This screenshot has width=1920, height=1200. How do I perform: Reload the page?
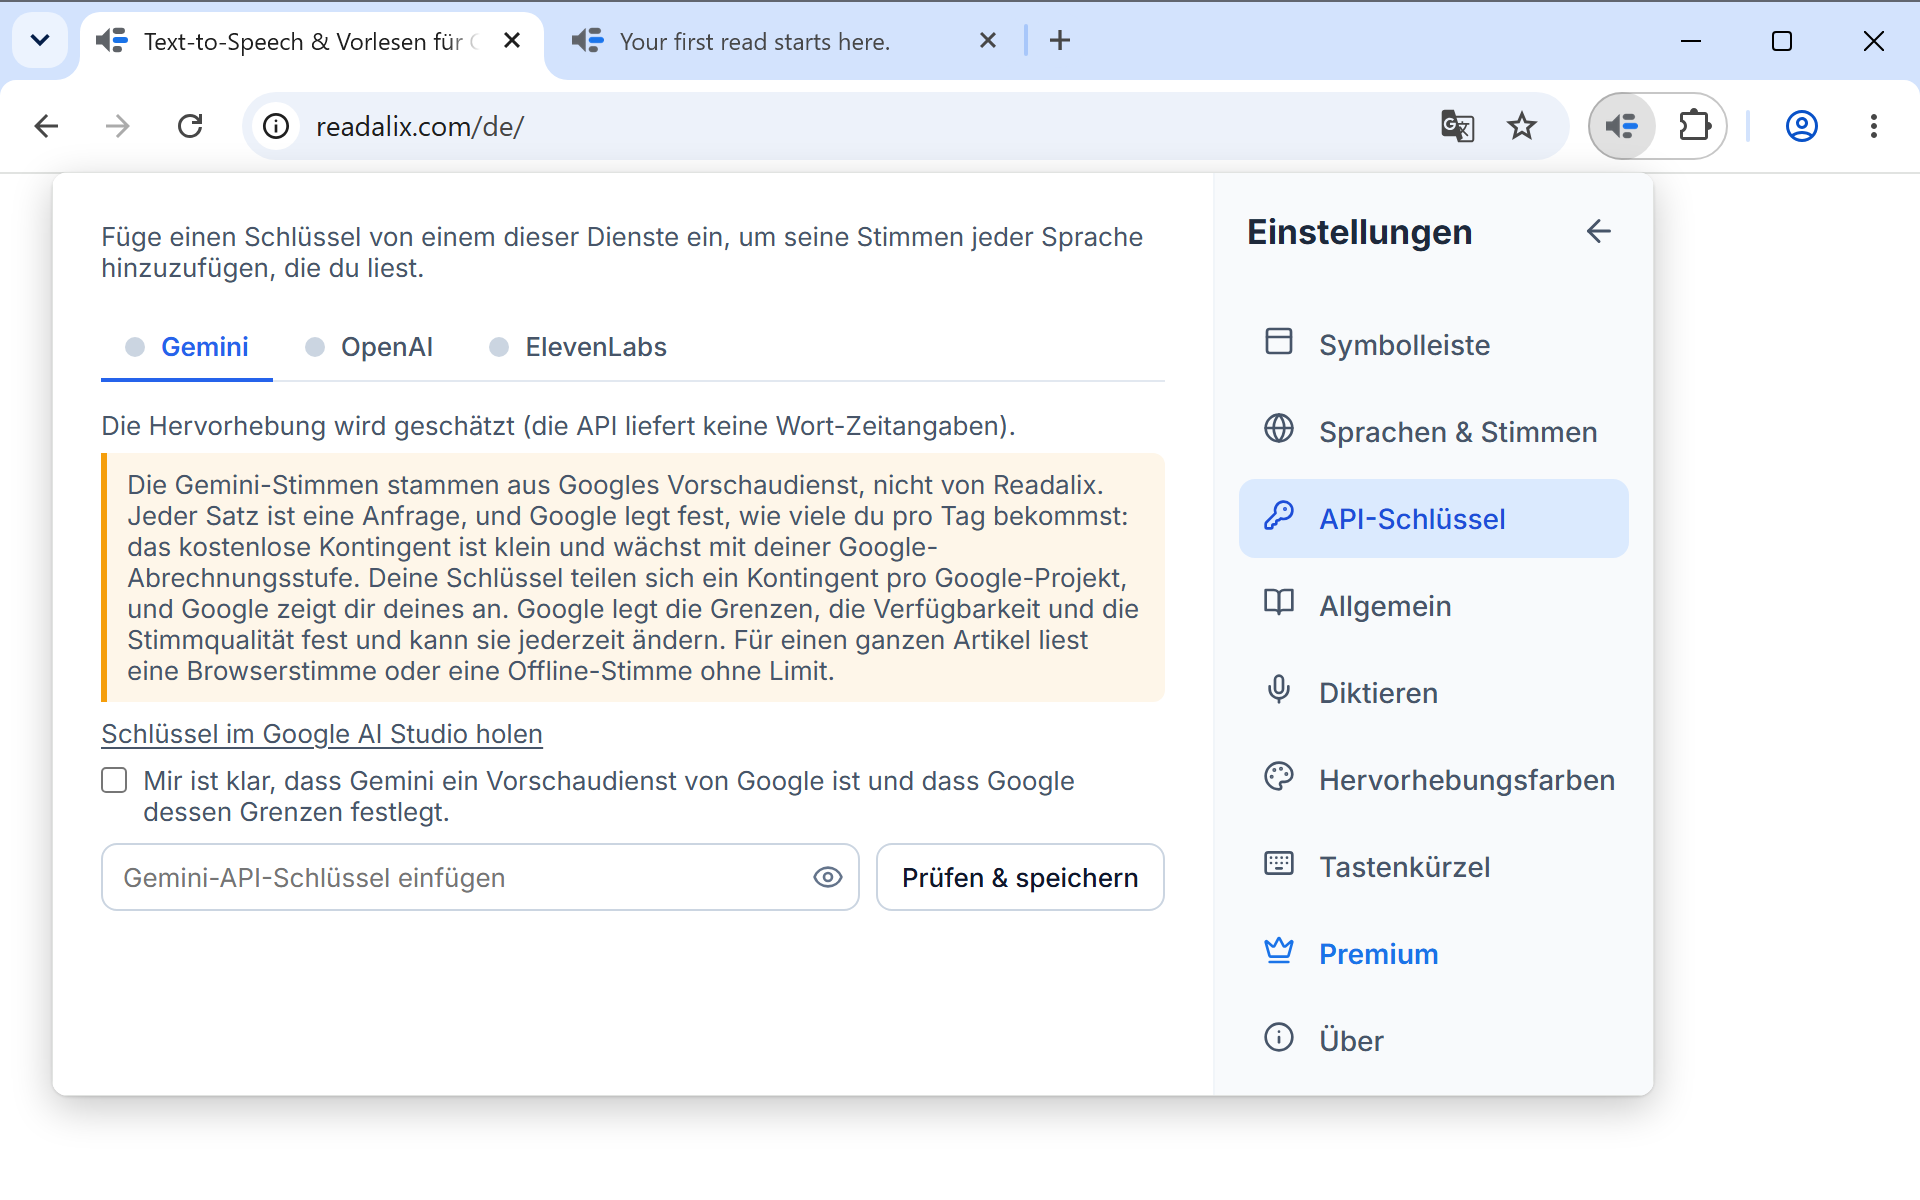pos(190,126)
